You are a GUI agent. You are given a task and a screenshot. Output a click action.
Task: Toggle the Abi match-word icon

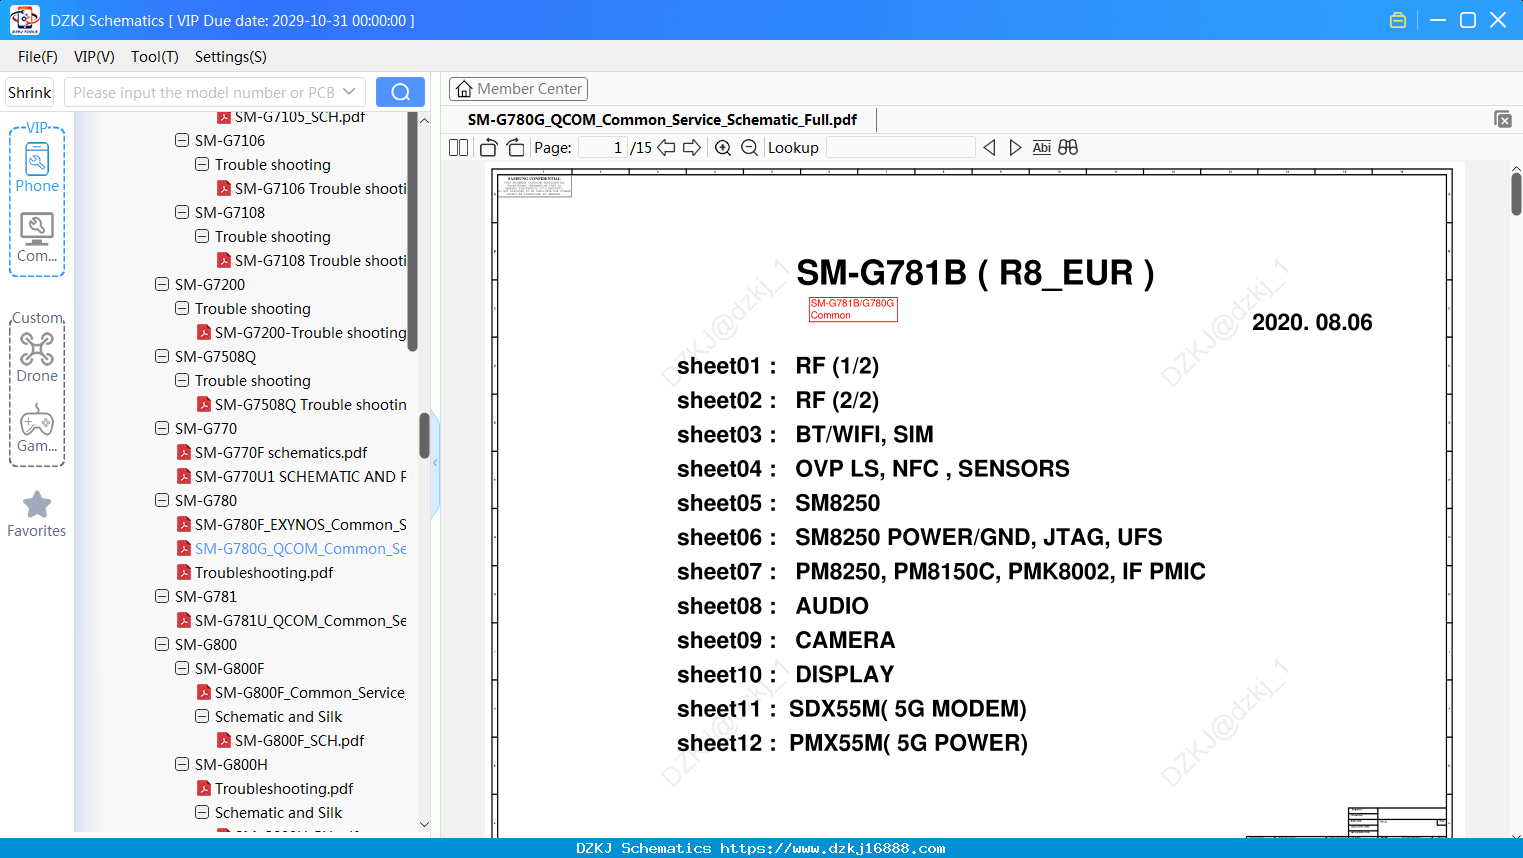tap(1041, 147)
